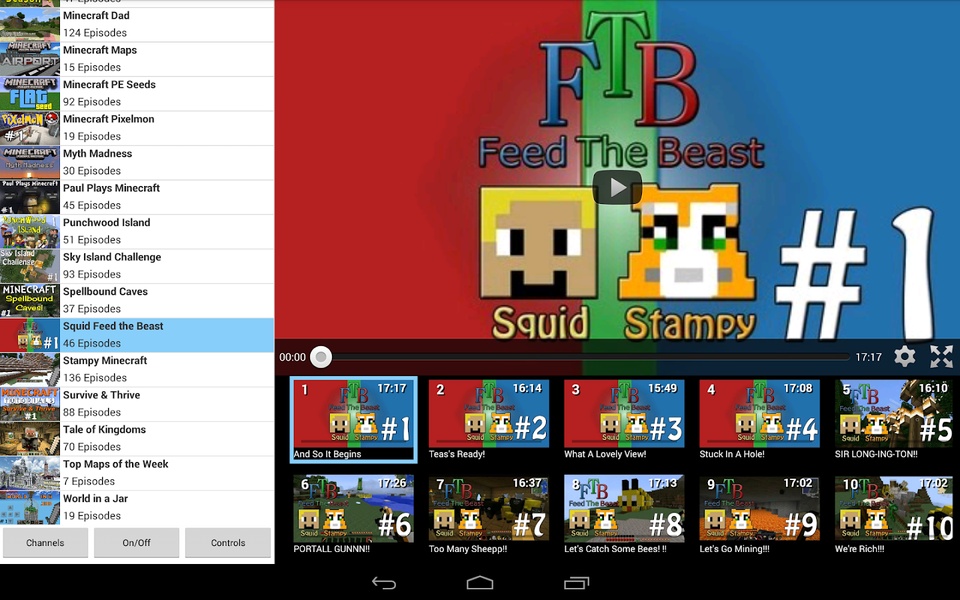Open the Channels button
The width and height of the screenshot is (960, 600).
click(x=45, y=542)
